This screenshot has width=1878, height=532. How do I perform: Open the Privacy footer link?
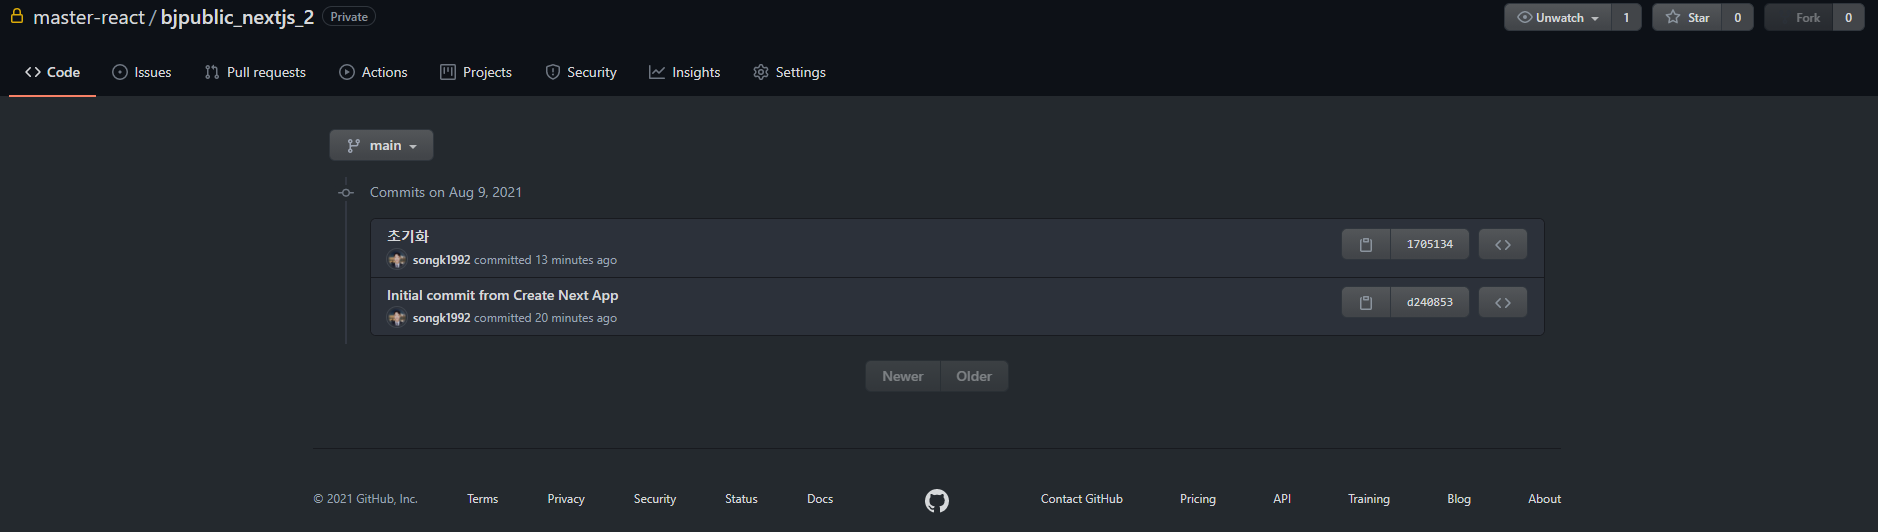tap(566, 499)
